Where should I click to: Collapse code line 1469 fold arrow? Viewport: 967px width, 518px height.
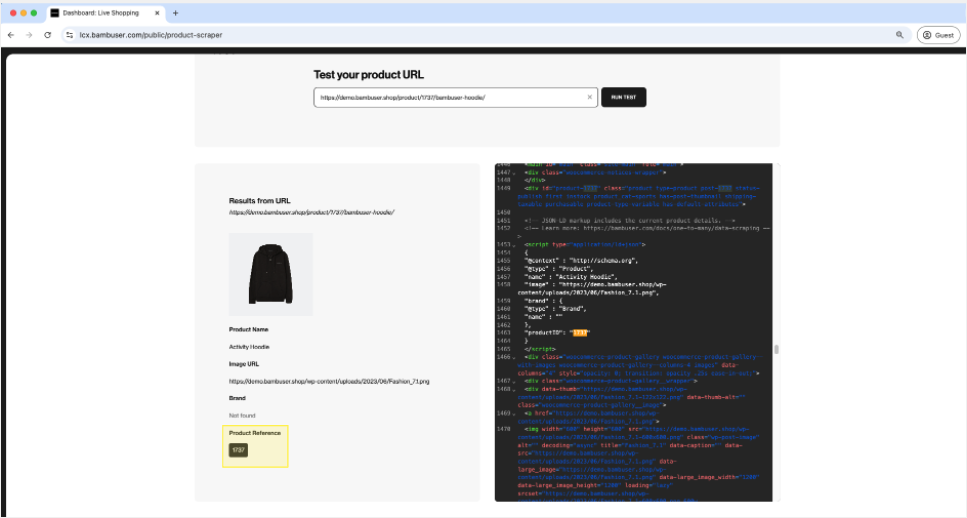(x=514, y=413)
